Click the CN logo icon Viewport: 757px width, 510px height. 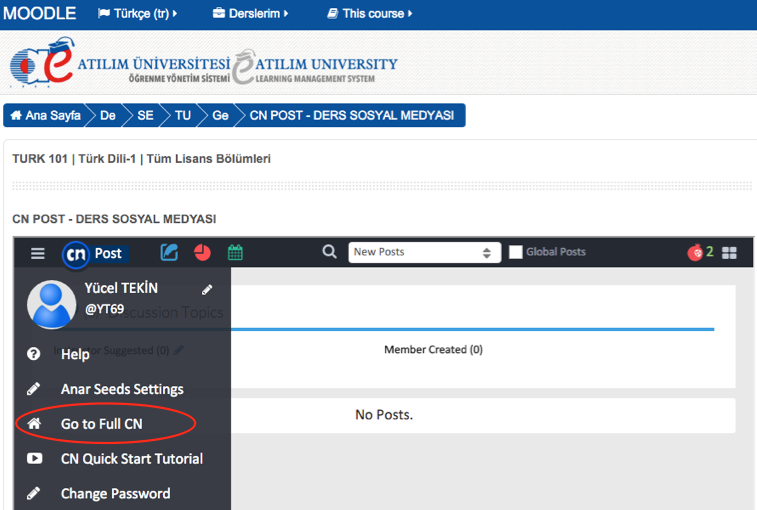[x=76, y=254]
